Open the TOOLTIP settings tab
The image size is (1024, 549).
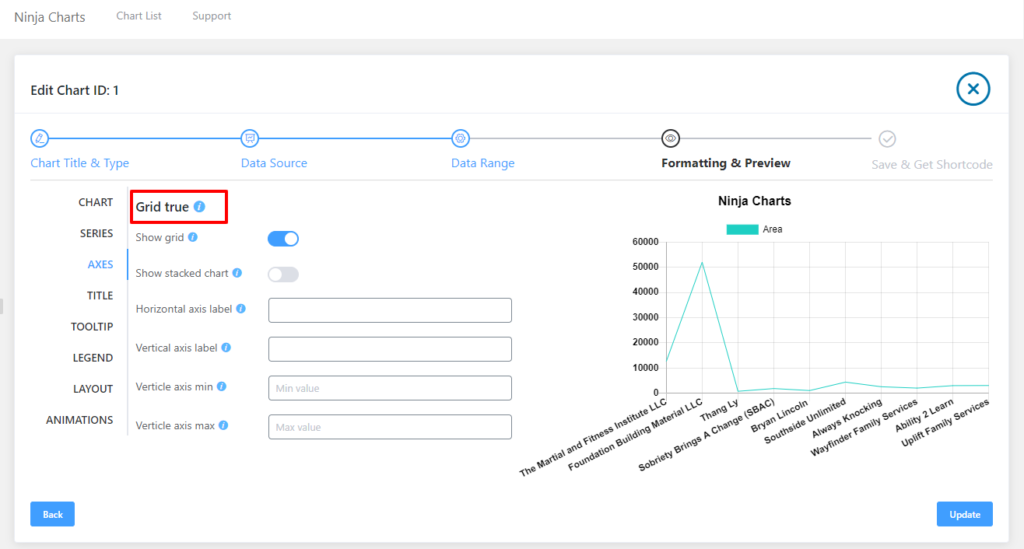(x=92, y=326)
